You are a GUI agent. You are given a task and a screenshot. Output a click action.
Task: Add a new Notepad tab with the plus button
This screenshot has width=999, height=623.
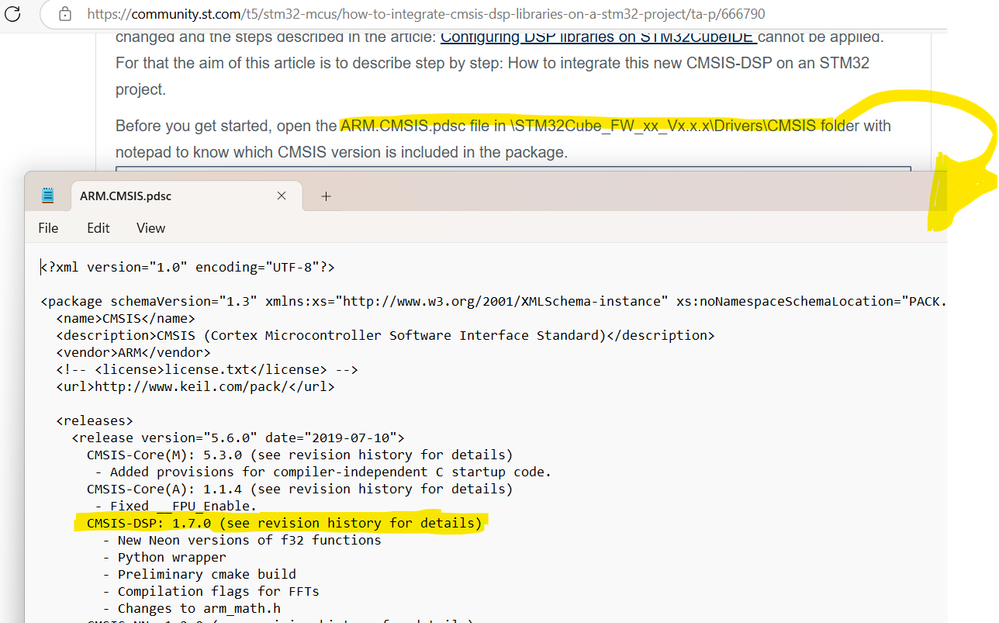point(326,196)
